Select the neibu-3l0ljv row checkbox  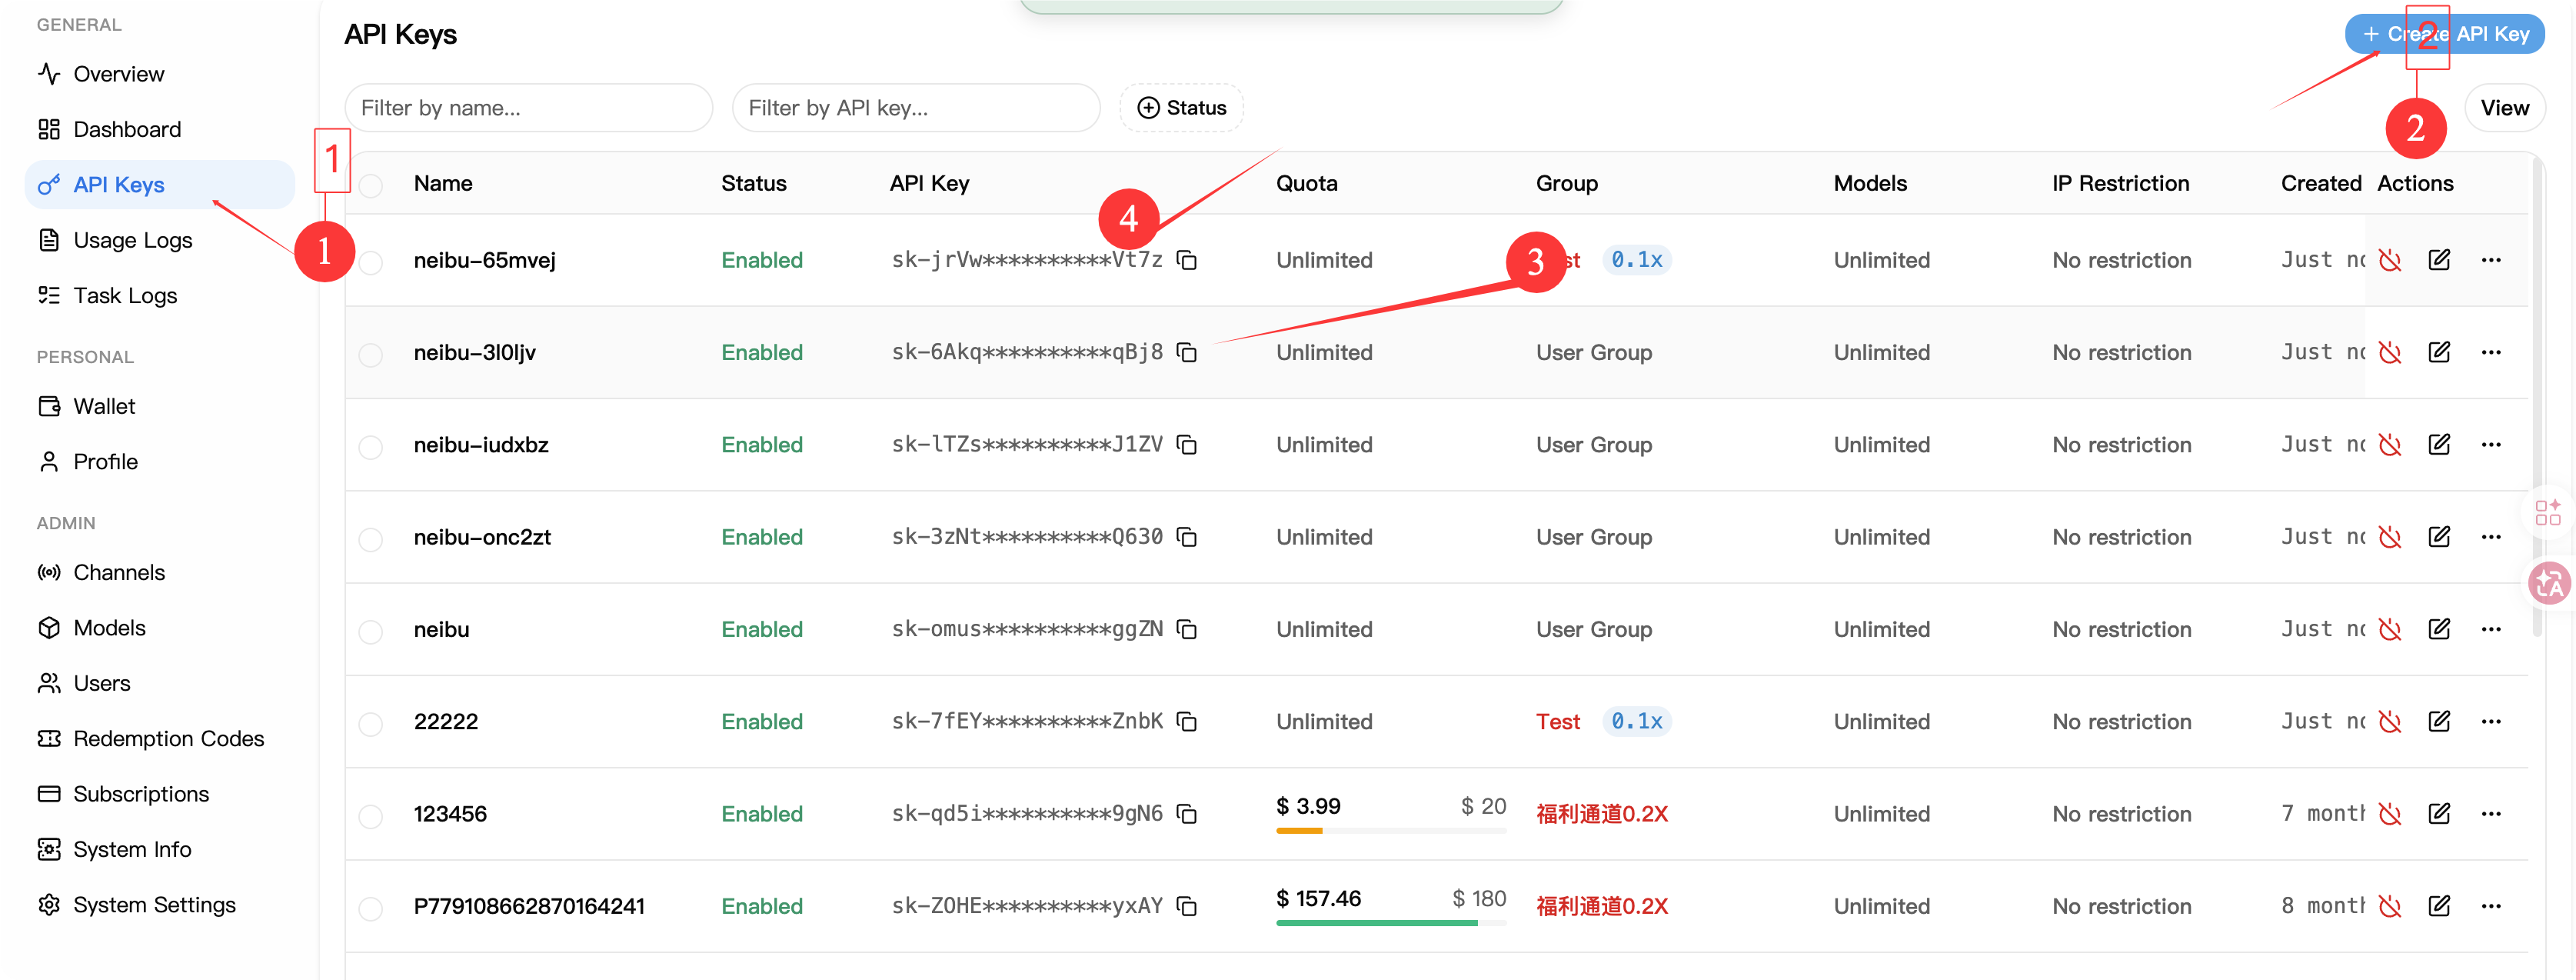371,354
